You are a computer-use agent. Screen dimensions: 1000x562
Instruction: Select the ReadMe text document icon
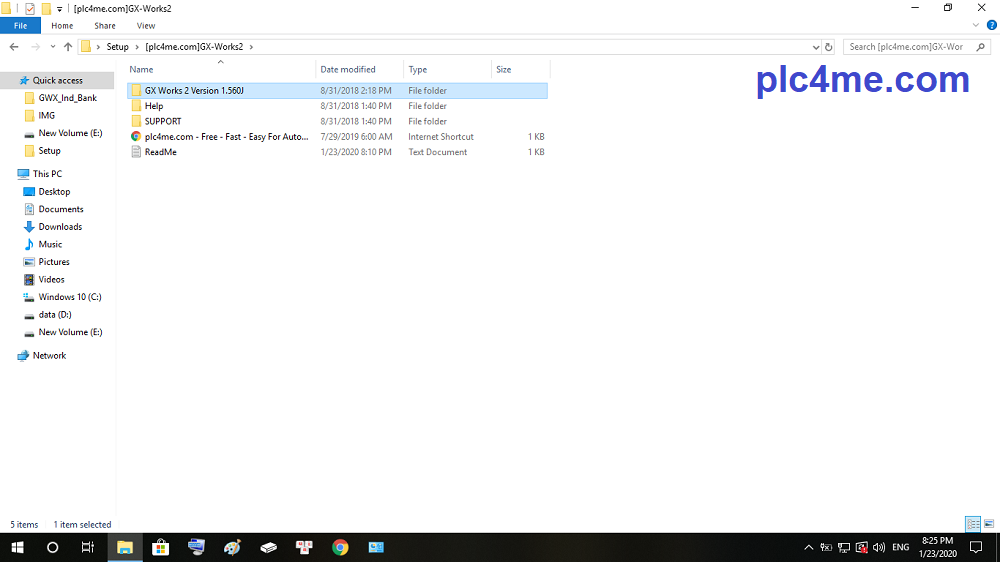click(136, 152)
